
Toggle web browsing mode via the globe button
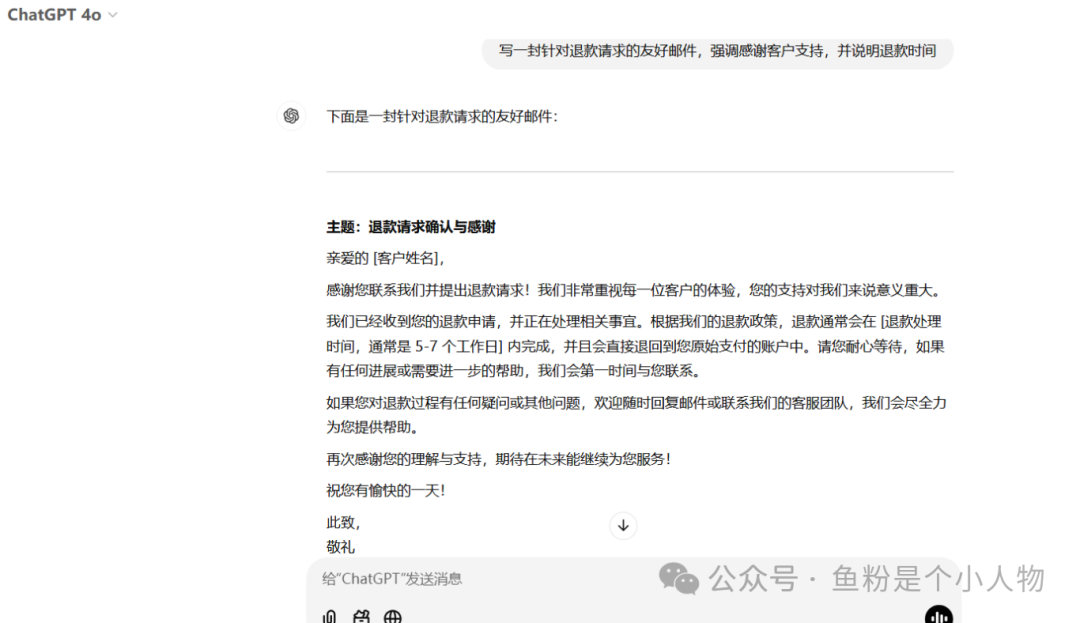pos(394,616)
